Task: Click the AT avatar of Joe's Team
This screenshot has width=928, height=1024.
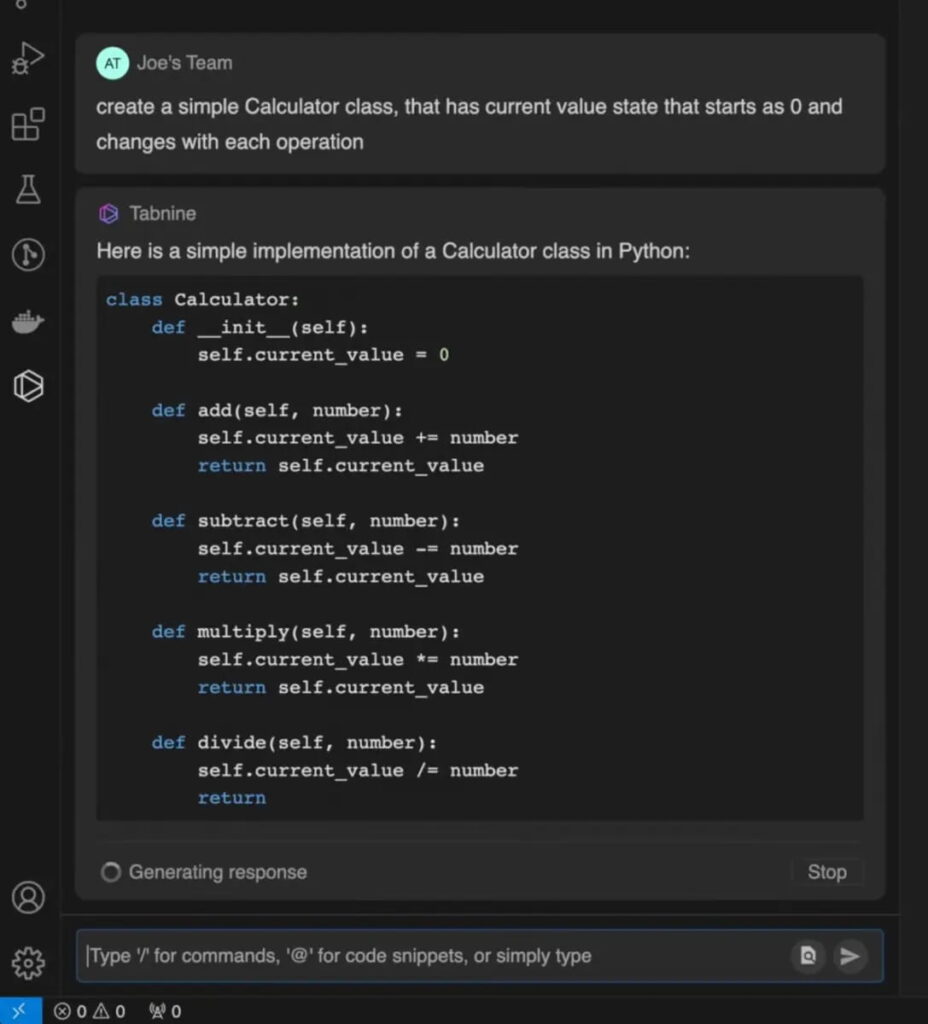Action: [112, 63]
